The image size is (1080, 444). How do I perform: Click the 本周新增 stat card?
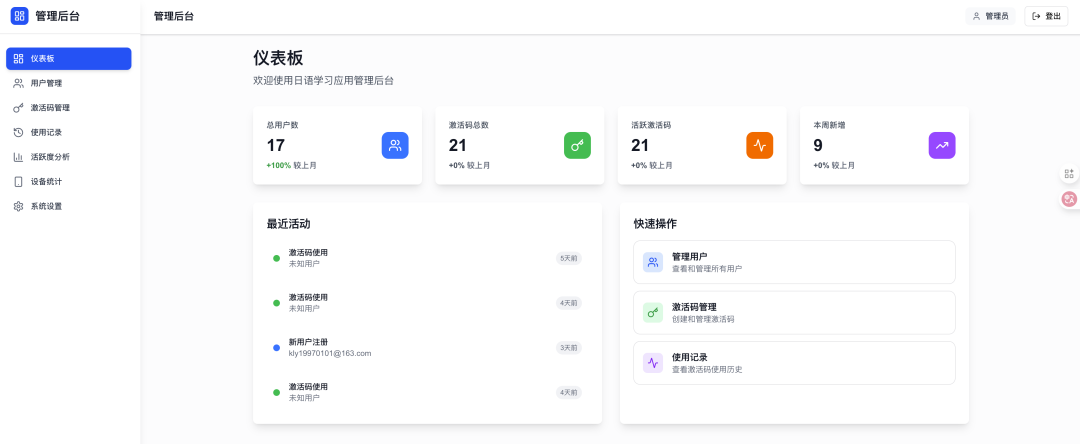884,145
